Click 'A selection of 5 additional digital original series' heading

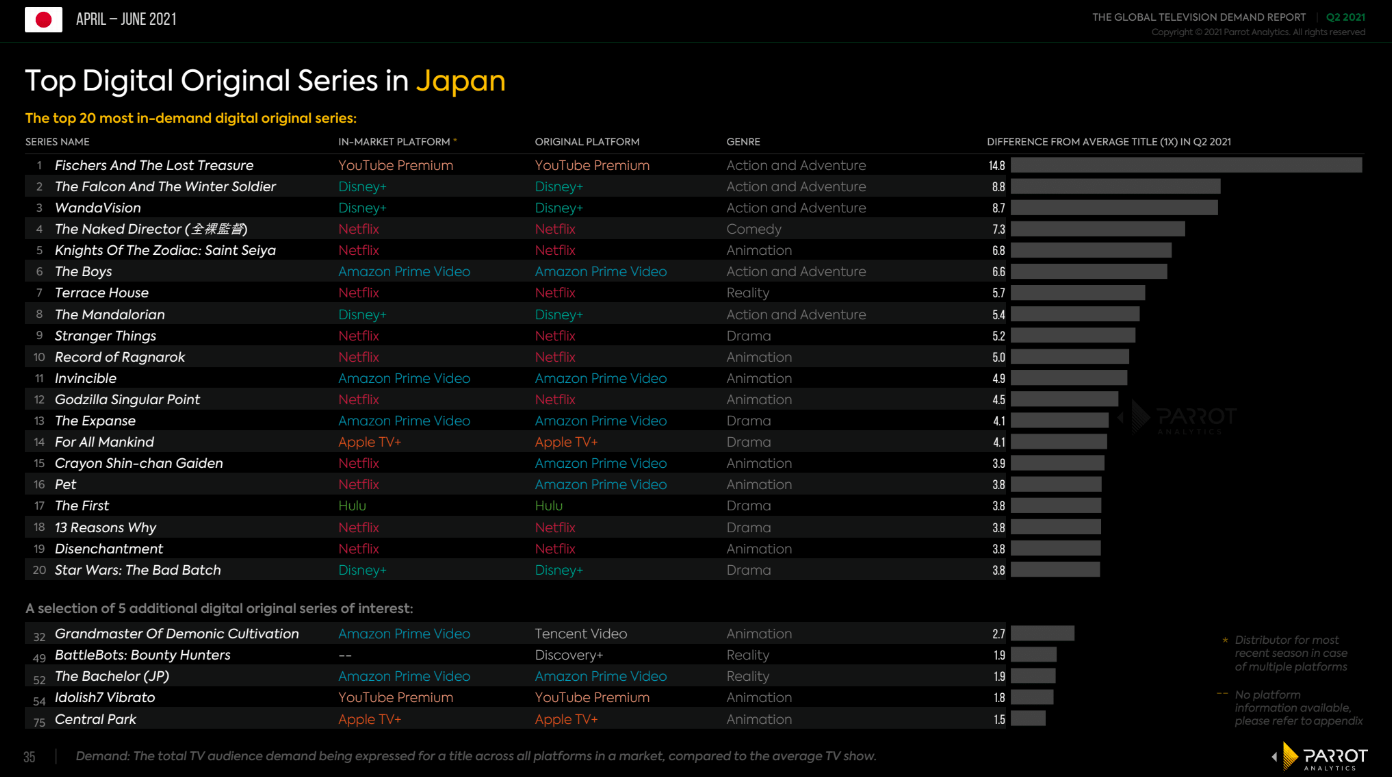(219, 608)
